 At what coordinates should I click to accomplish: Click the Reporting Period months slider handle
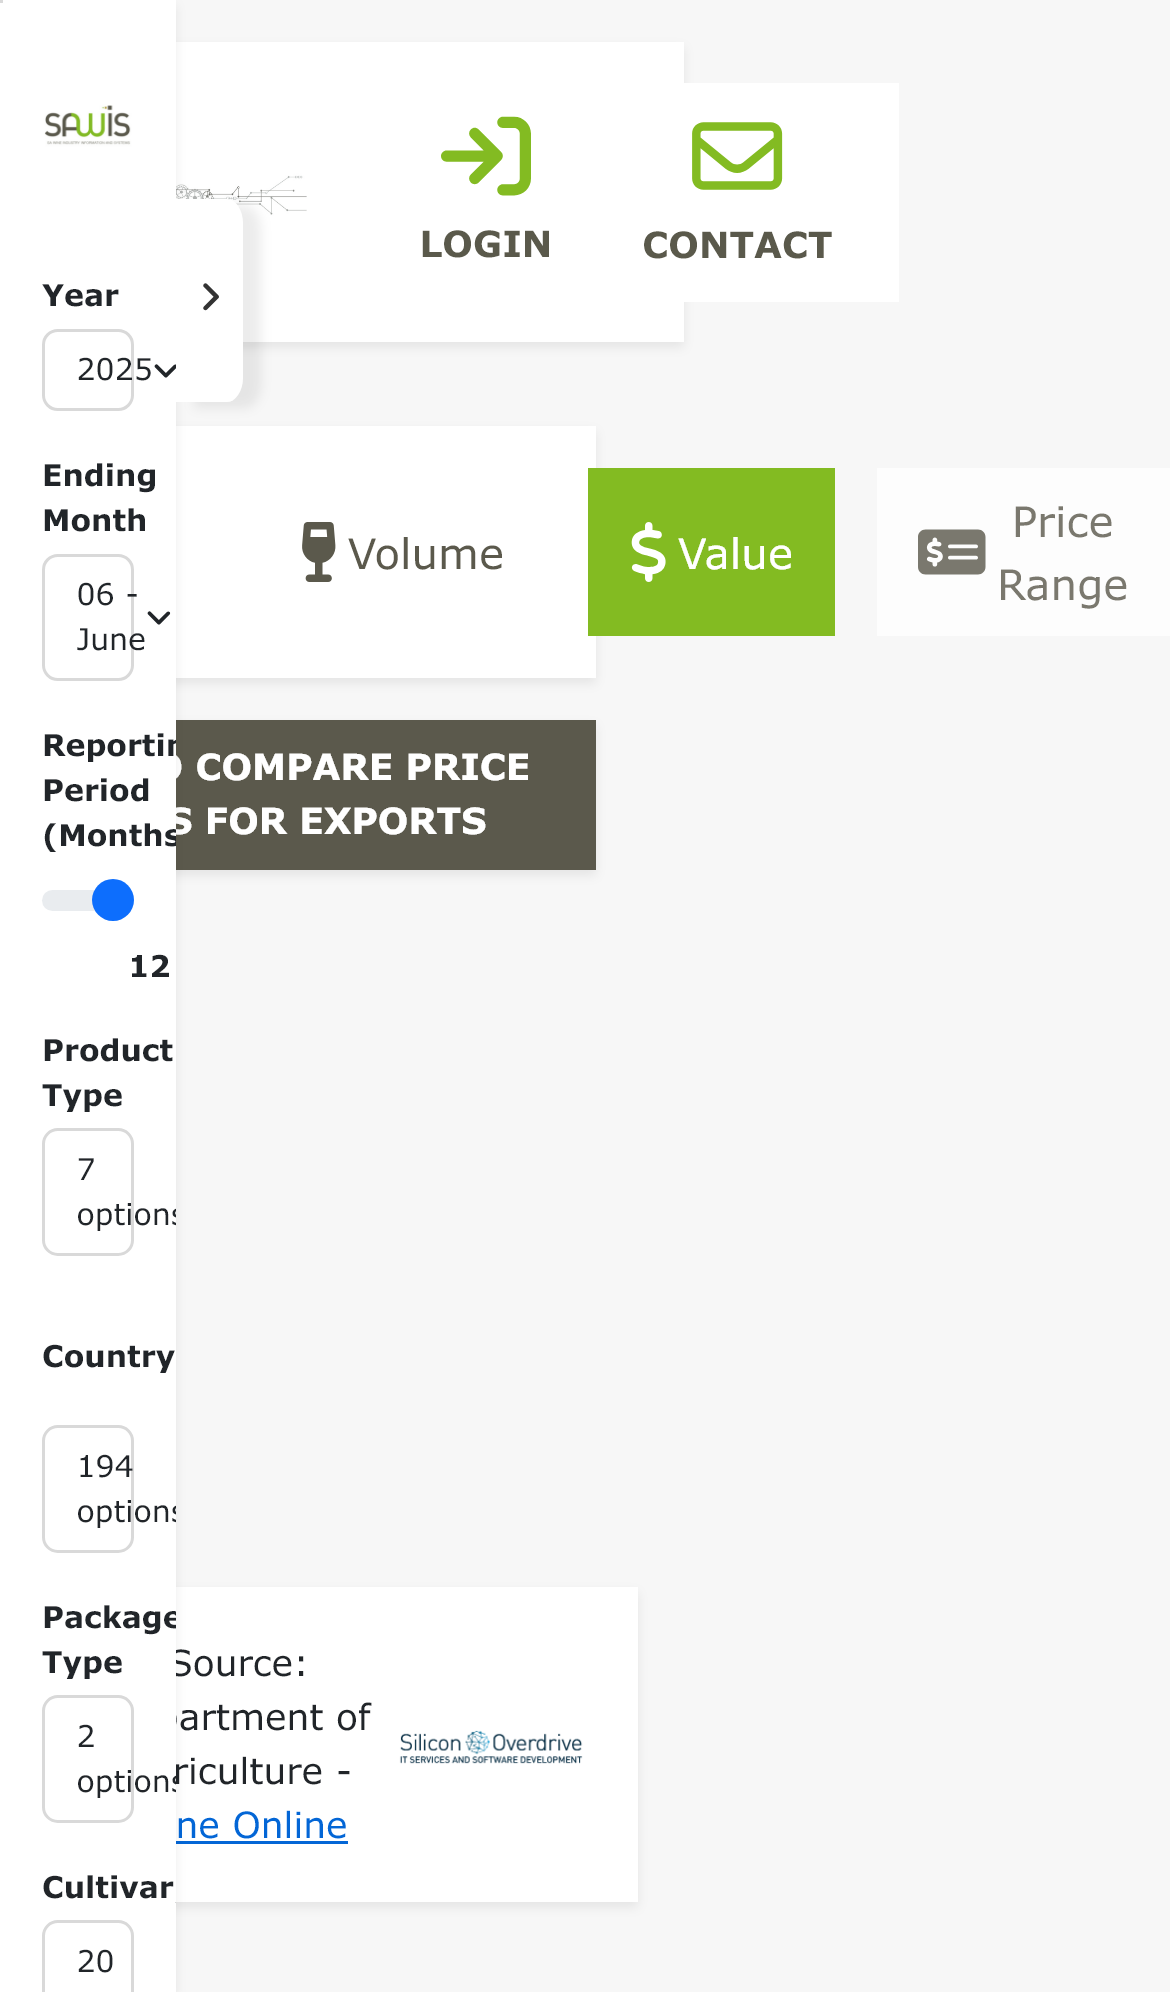(x=113, y=900)
